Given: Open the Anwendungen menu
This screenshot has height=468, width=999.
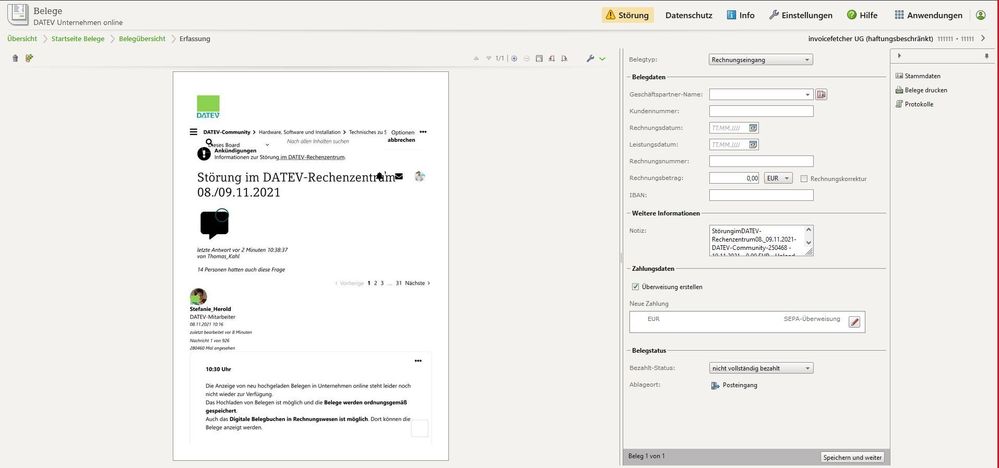Looking at the screenshot, I should coord(928,15).
